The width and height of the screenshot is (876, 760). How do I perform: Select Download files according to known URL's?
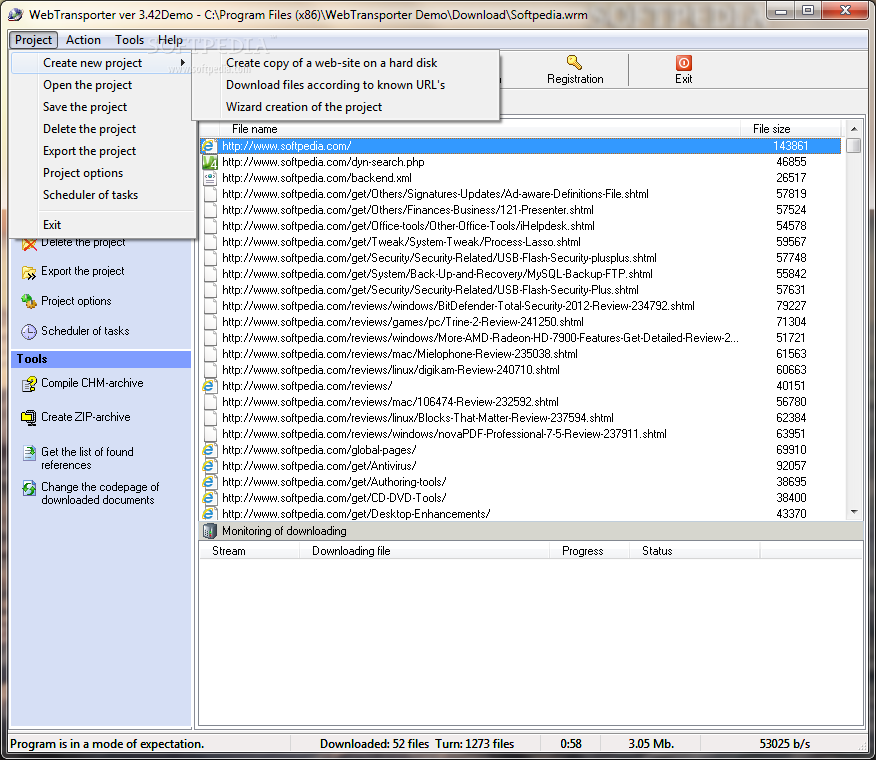345,85
